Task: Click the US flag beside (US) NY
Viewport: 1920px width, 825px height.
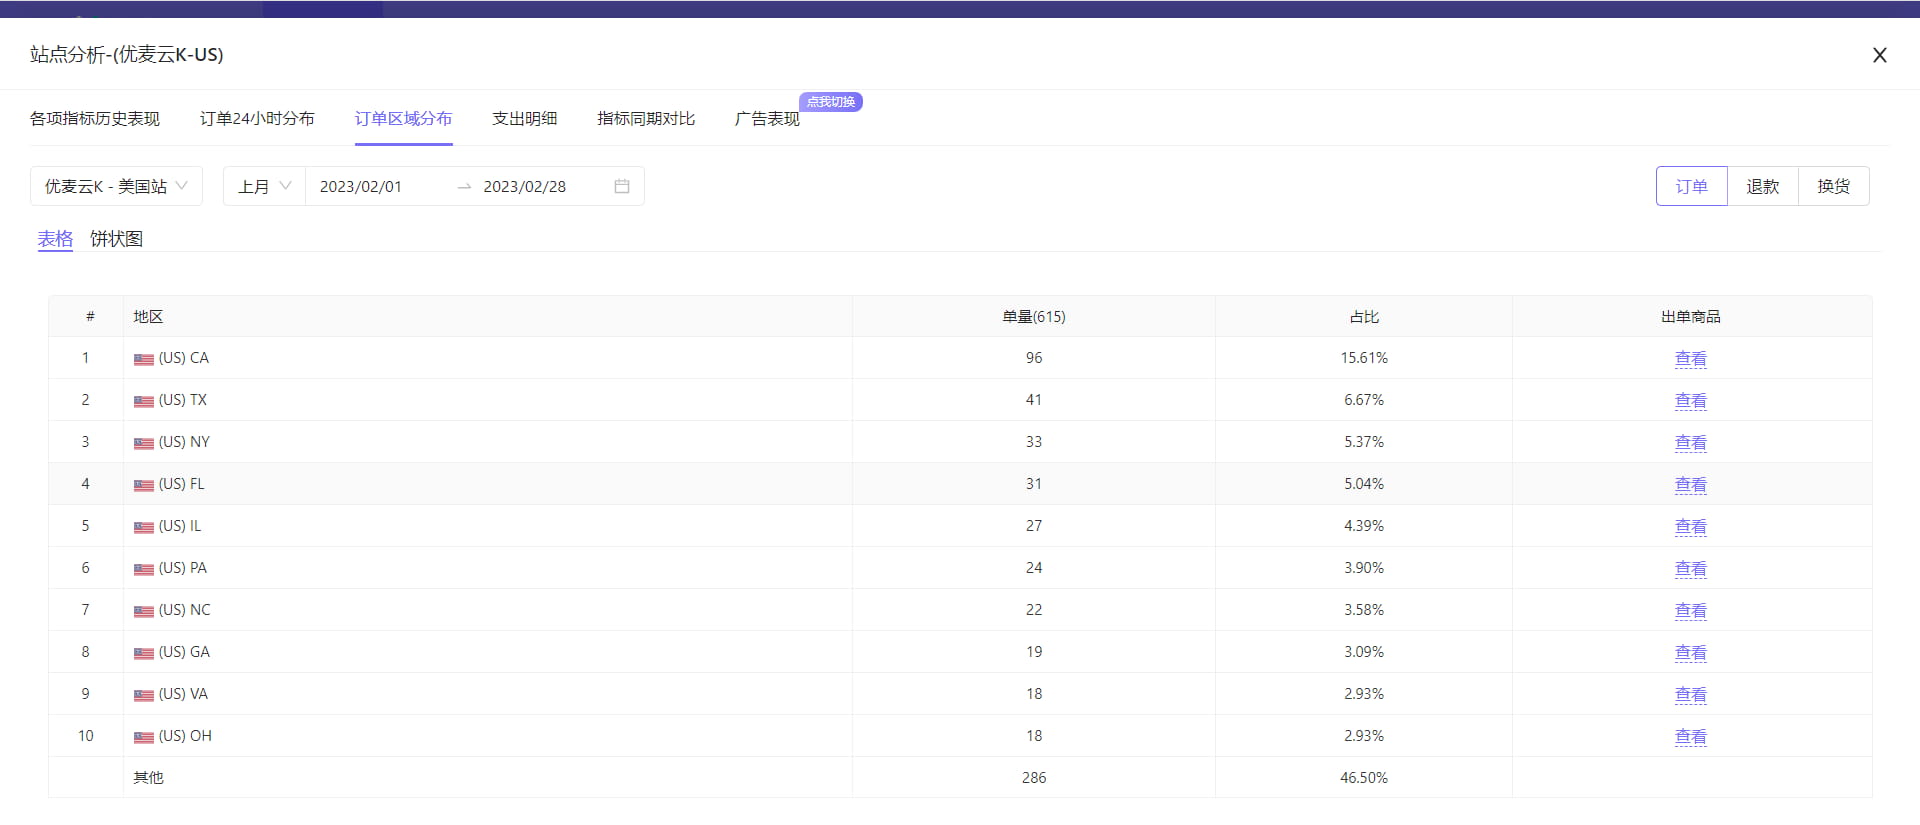Action: click(144, 443)
